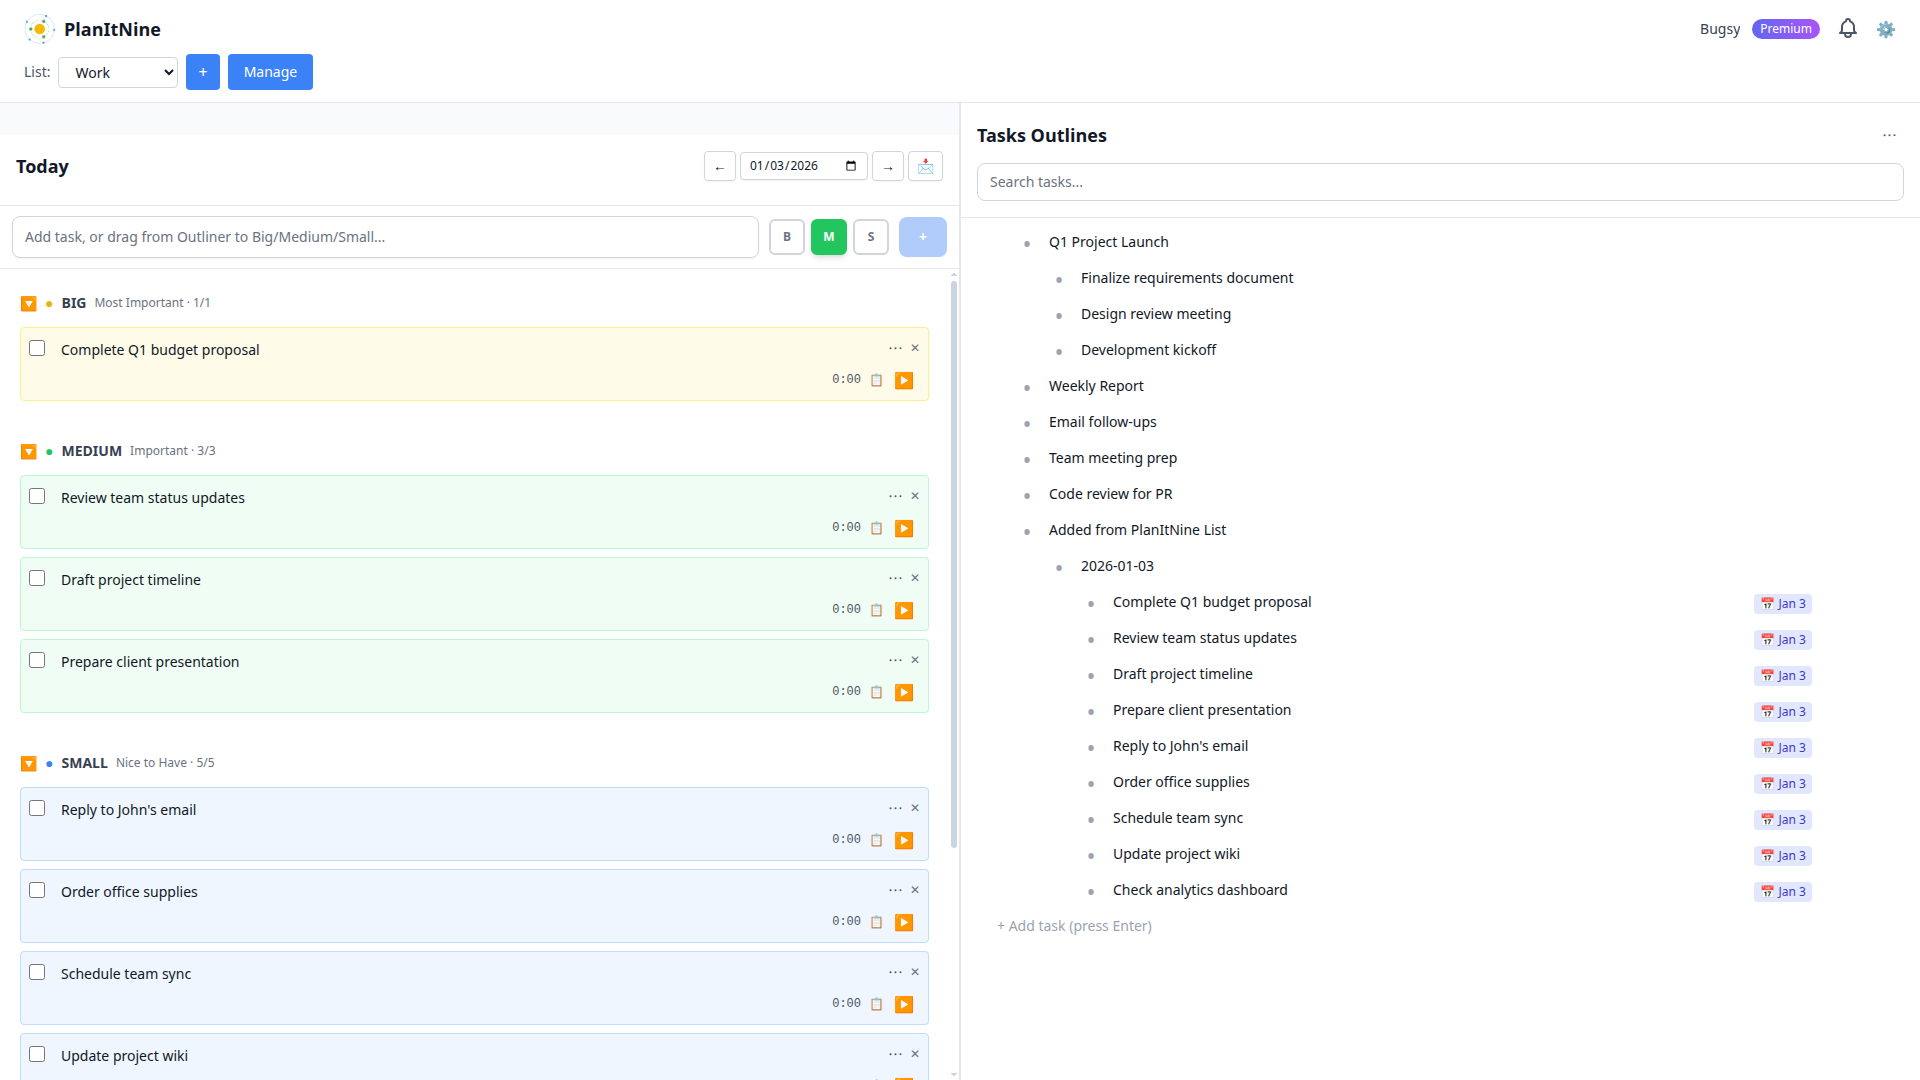Image resolution: width=1920 pixels, height=1080 pixels.
Task: Click the Manage button
Action: point(270,72)
